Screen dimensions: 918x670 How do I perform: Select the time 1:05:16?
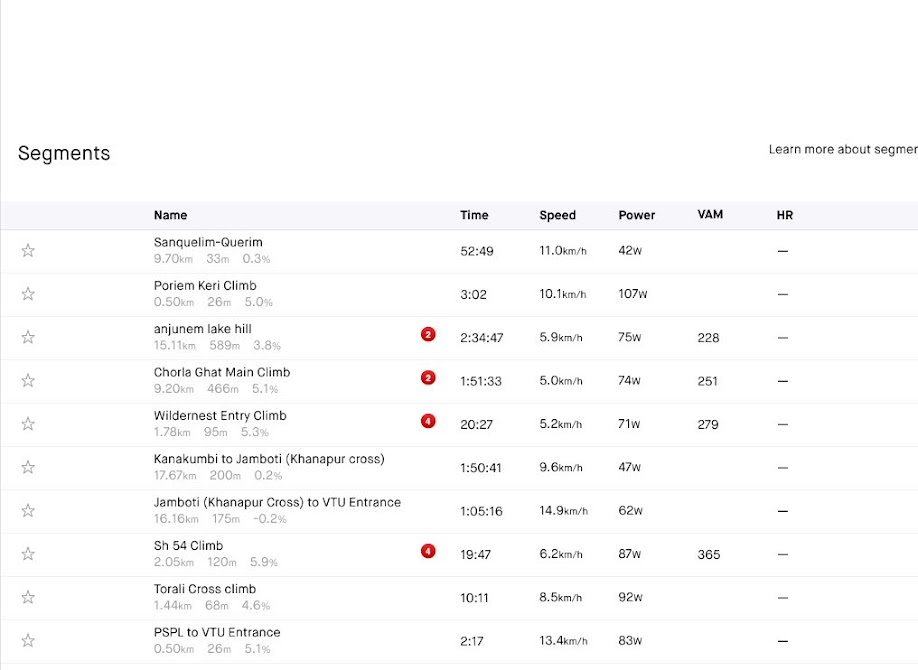(x=481, y=511)
